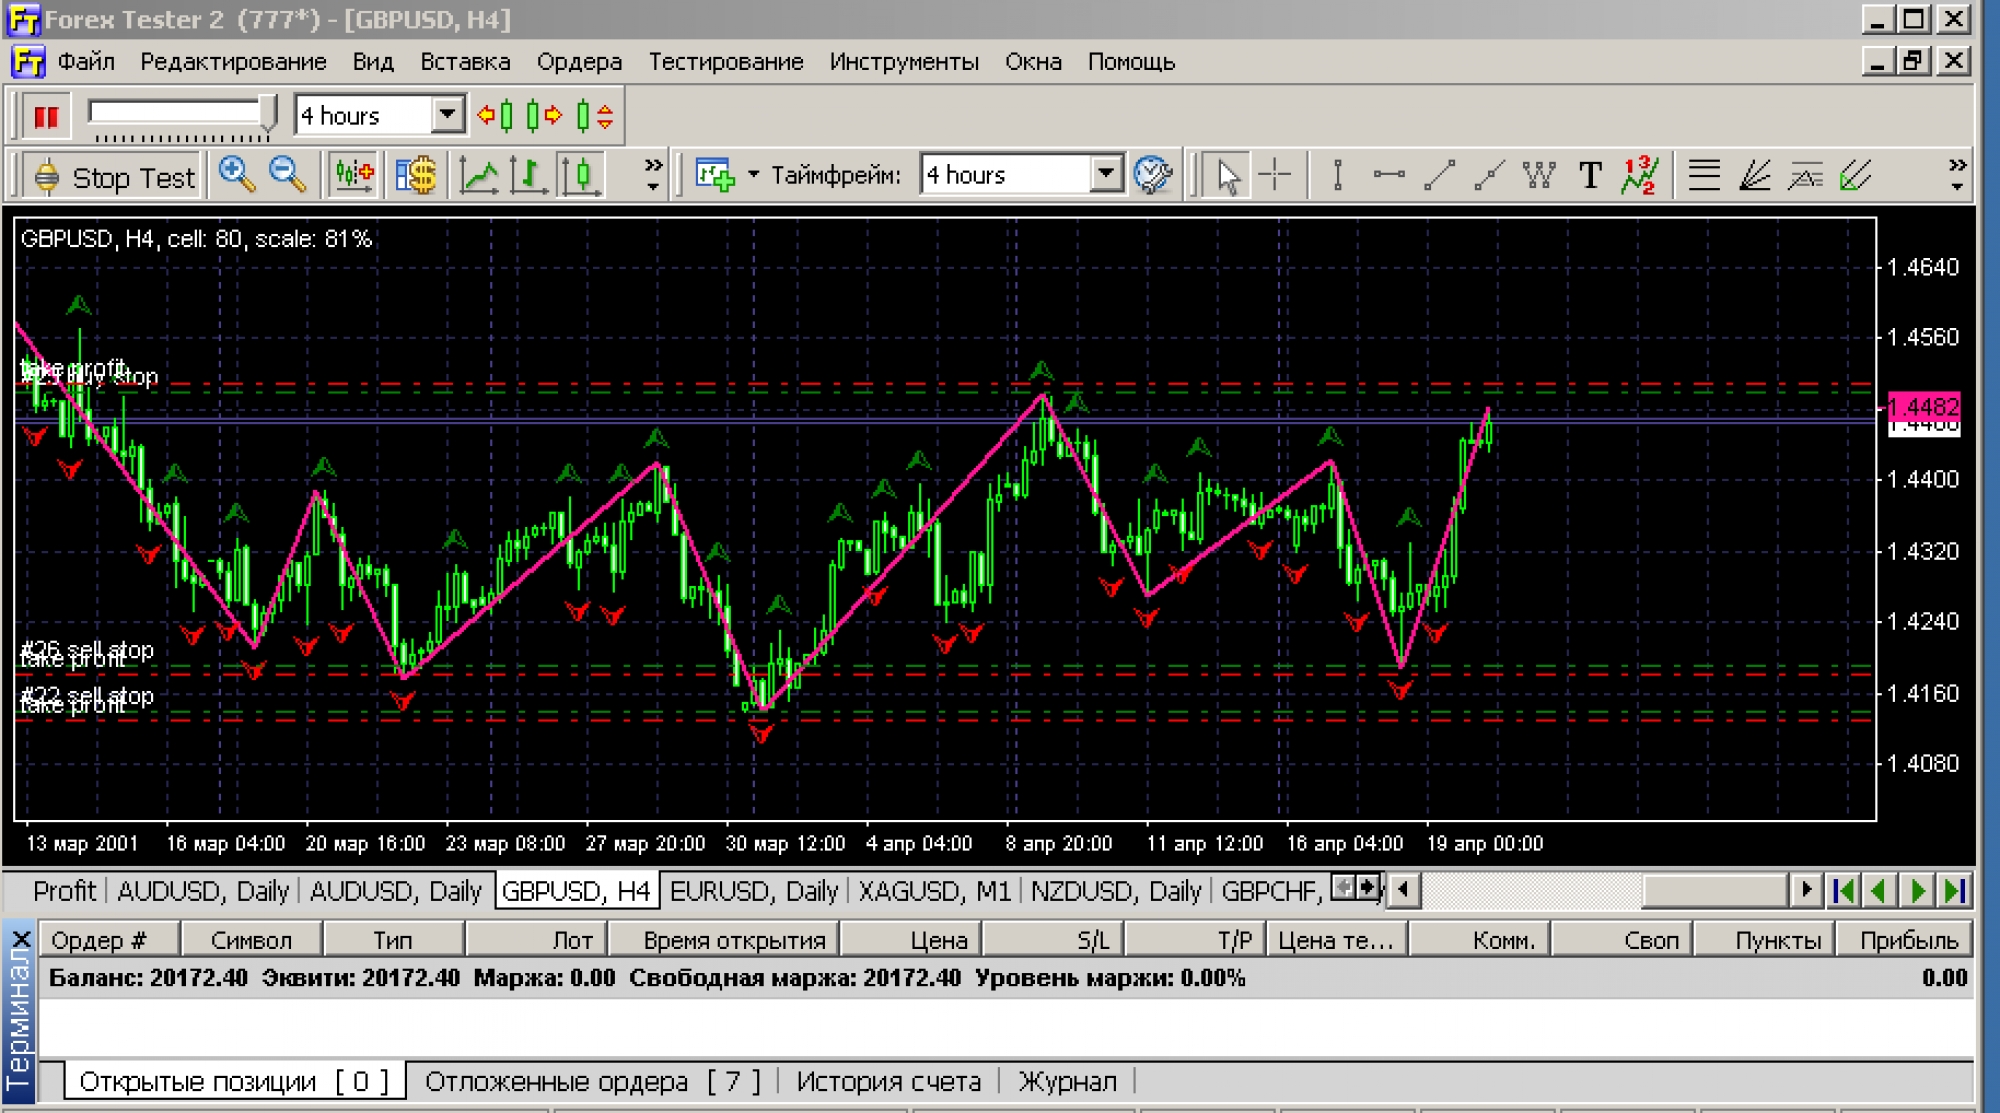Viewport: 2000px width, 1113px height.
Task: Jump to chart end with blue arrow
Action: point(1954,889)
